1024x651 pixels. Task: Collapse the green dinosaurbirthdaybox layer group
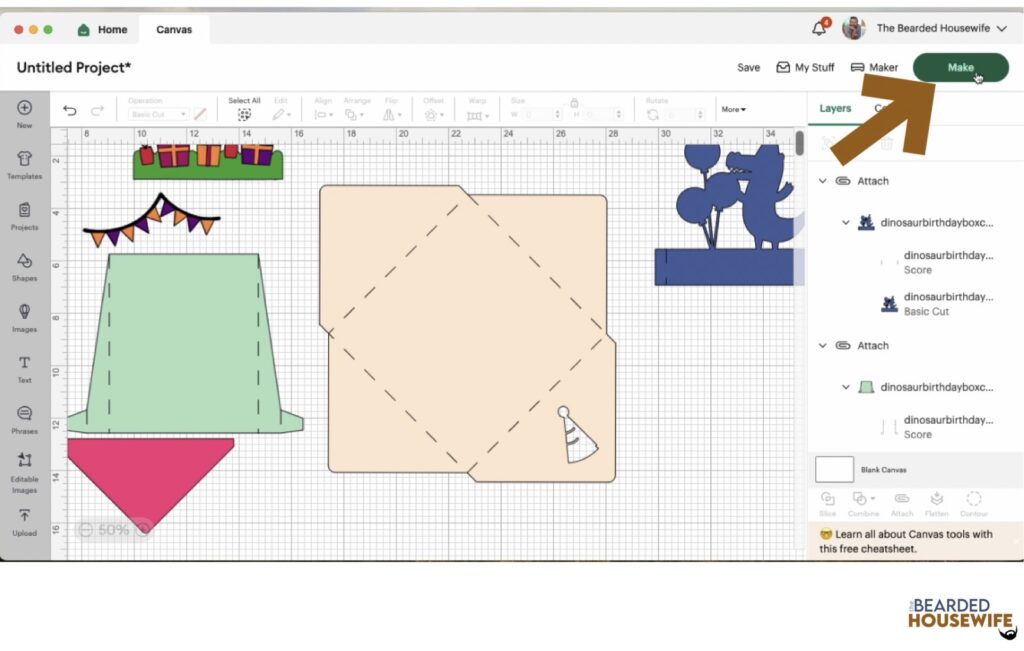pos(846,387)
